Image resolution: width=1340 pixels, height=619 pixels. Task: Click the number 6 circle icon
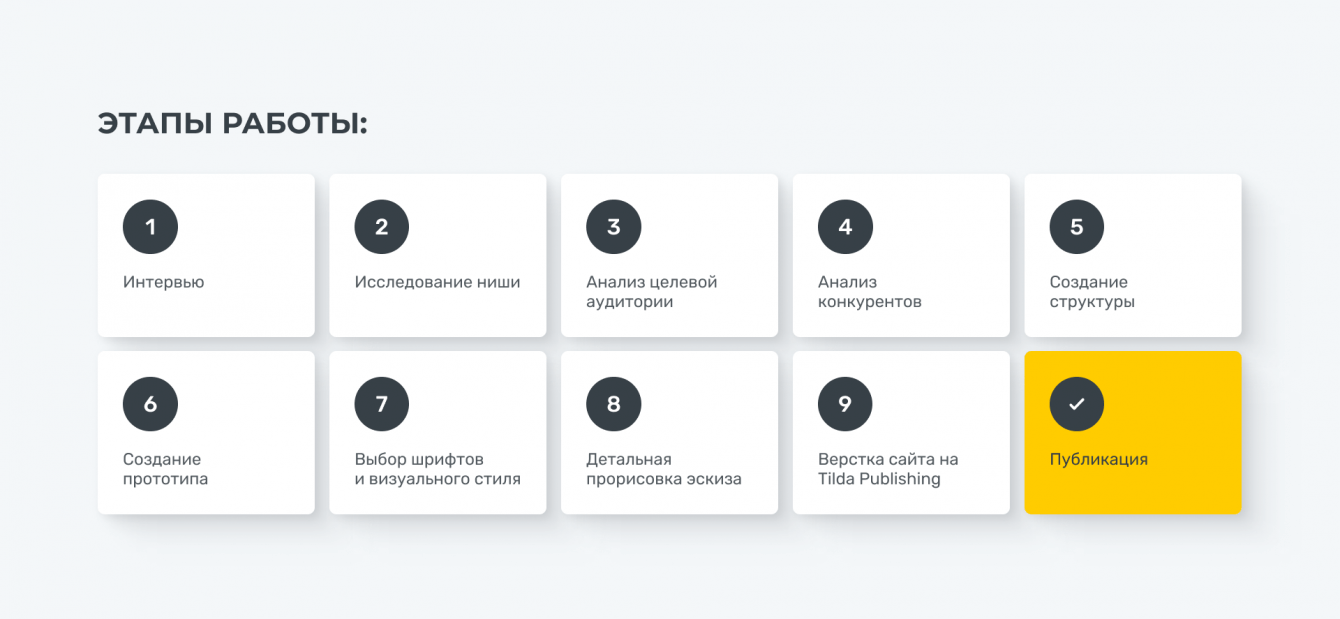(x=150, y=404)
